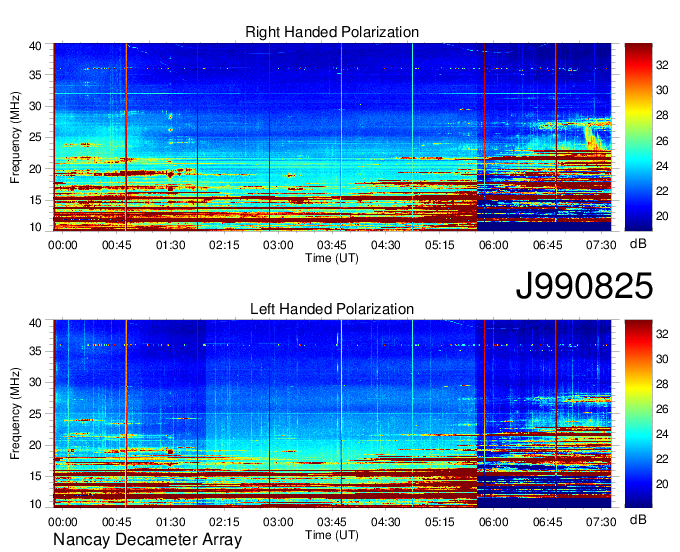Image resolution: width=680 pixels, height=552 pixels.
Task: Click the Left Handed Polarization title
Action: pyautogui.click(x=332, y=309)
